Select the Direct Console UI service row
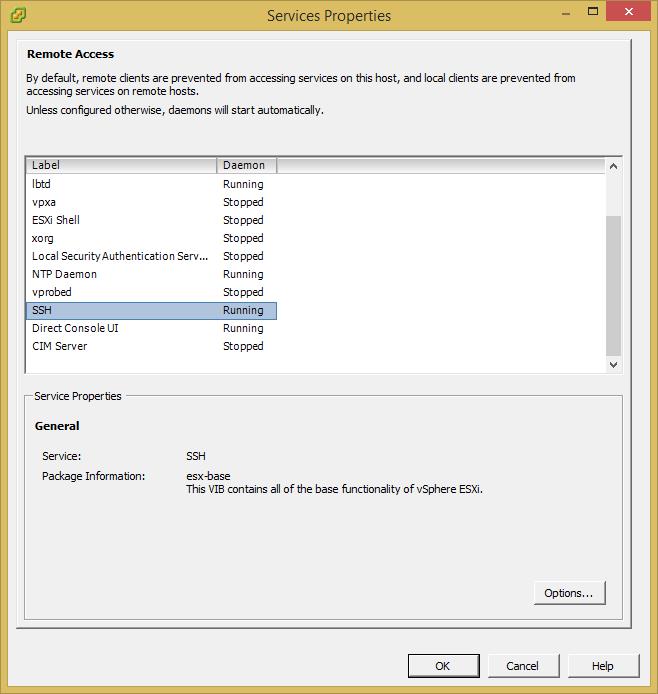Image resolution: width=658 pixels, height=694 pixels. click(151, 328)
